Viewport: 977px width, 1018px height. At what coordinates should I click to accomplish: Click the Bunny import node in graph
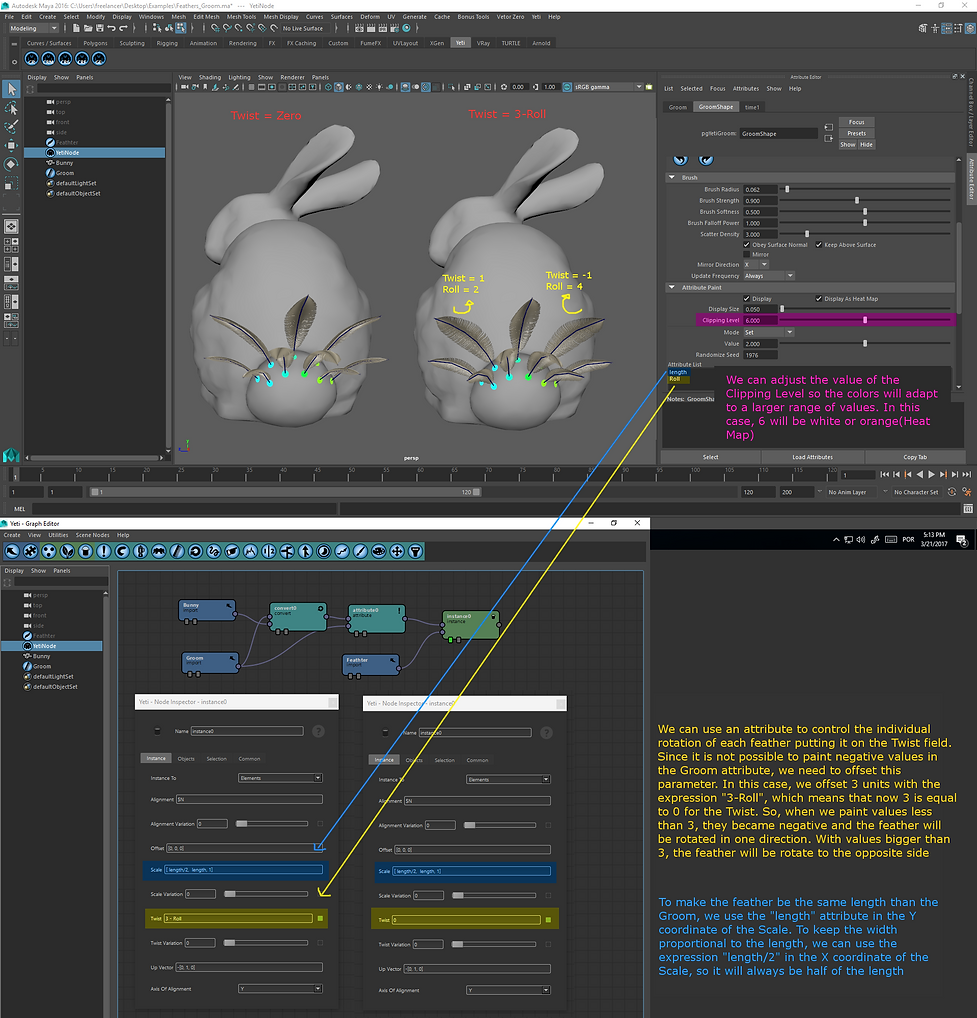pyautogui.click(x=206, y=610)
